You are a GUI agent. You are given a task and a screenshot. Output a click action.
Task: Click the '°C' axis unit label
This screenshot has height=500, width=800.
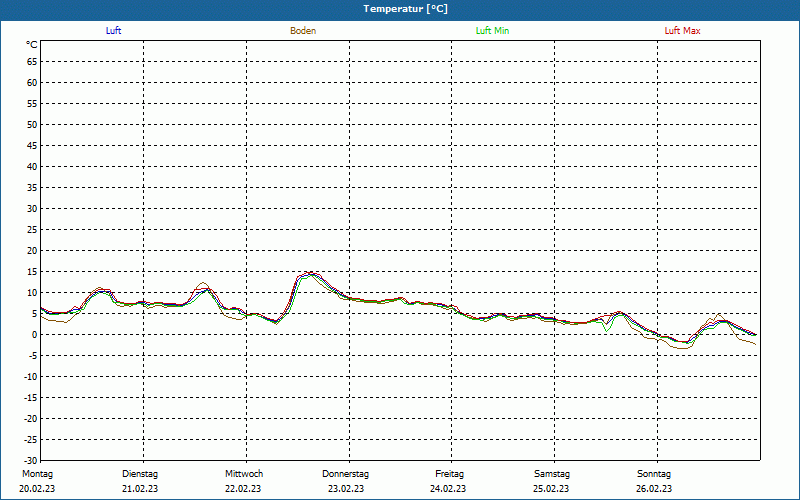32,45
